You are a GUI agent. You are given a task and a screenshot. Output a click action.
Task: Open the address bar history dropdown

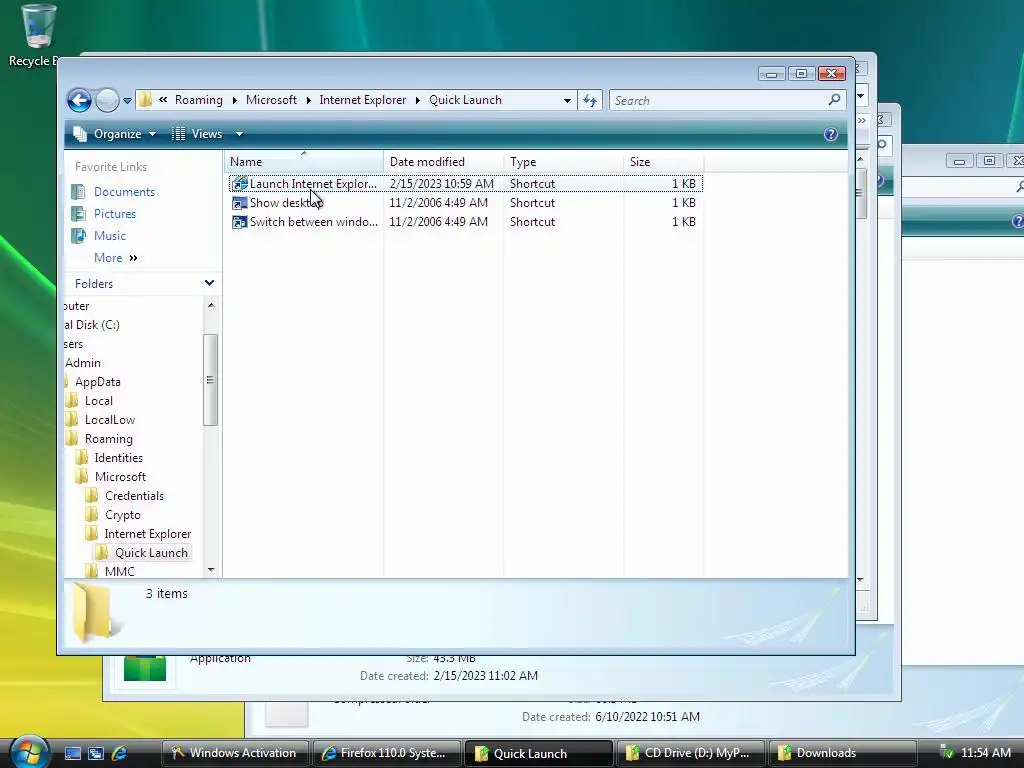[x=567, y=101]
